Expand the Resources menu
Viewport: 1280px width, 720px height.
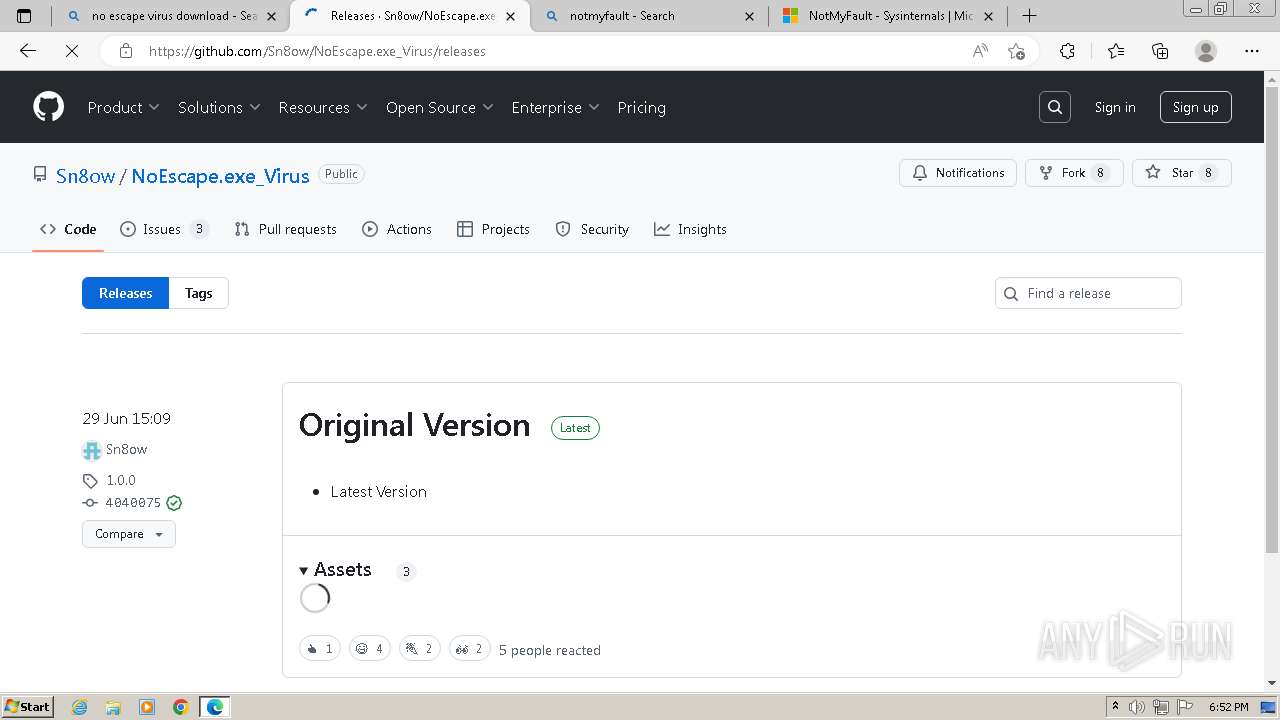pos(323,107)
